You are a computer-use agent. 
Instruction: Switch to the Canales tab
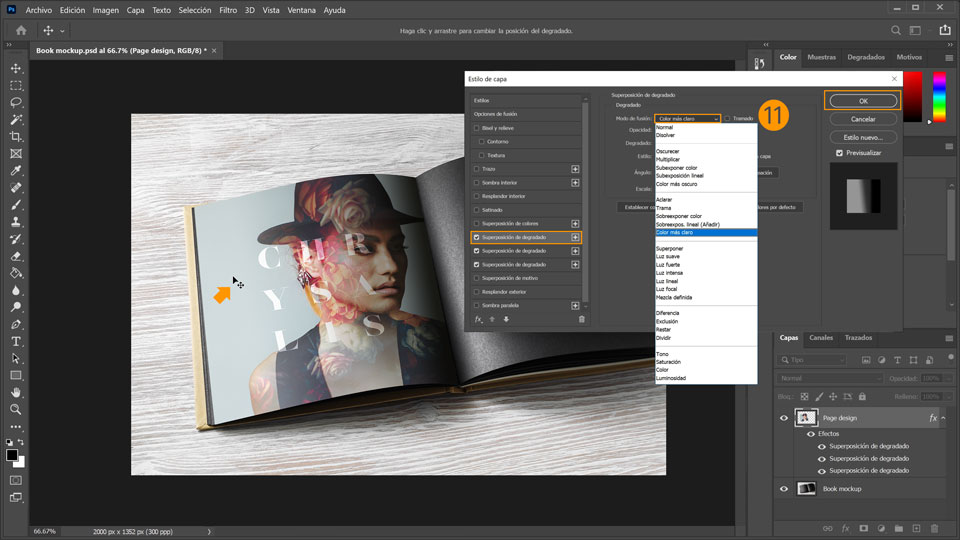point(821,337)
